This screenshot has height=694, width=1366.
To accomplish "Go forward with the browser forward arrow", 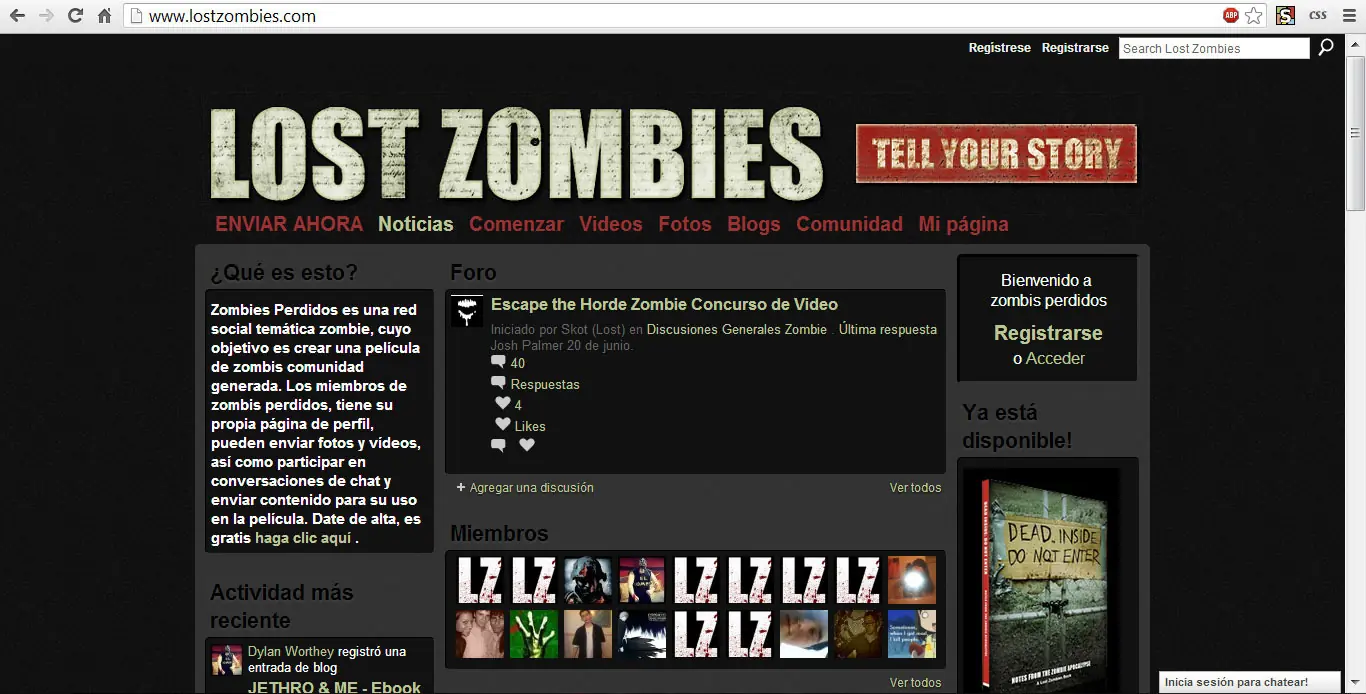I will pyautogui.click(x=46, y=16).
